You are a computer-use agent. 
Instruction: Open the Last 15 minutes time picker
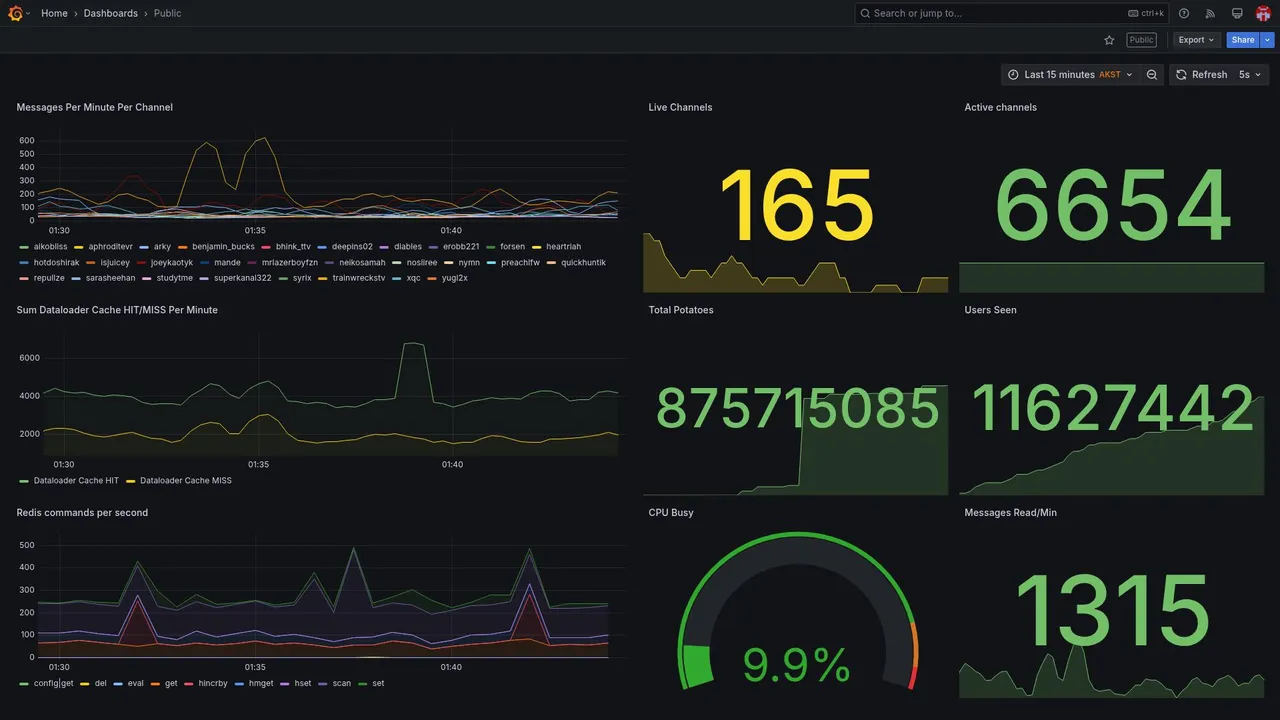pyautogui.click(x=1070, y=75)
